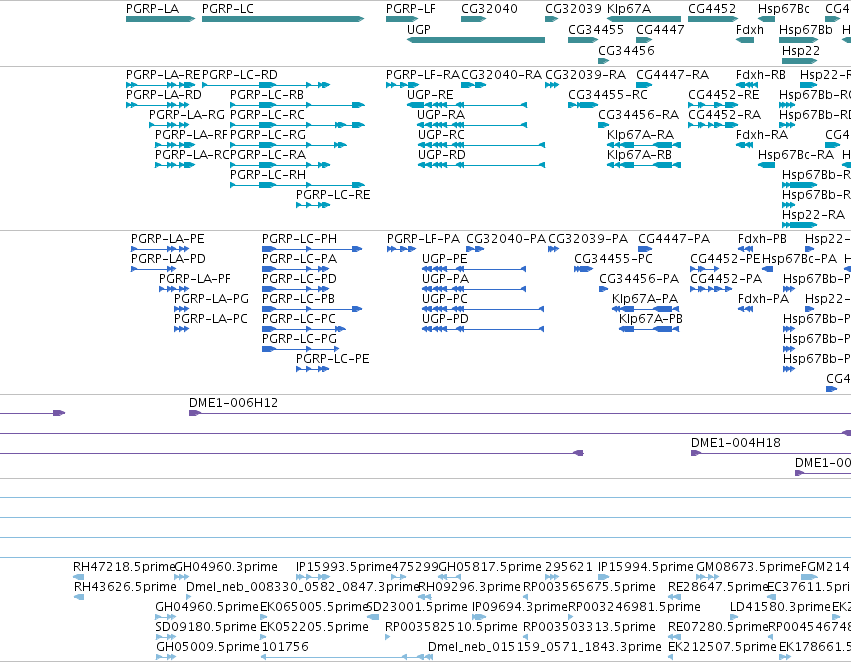Select the CG32040-RA transcript label

pos(501,75)
